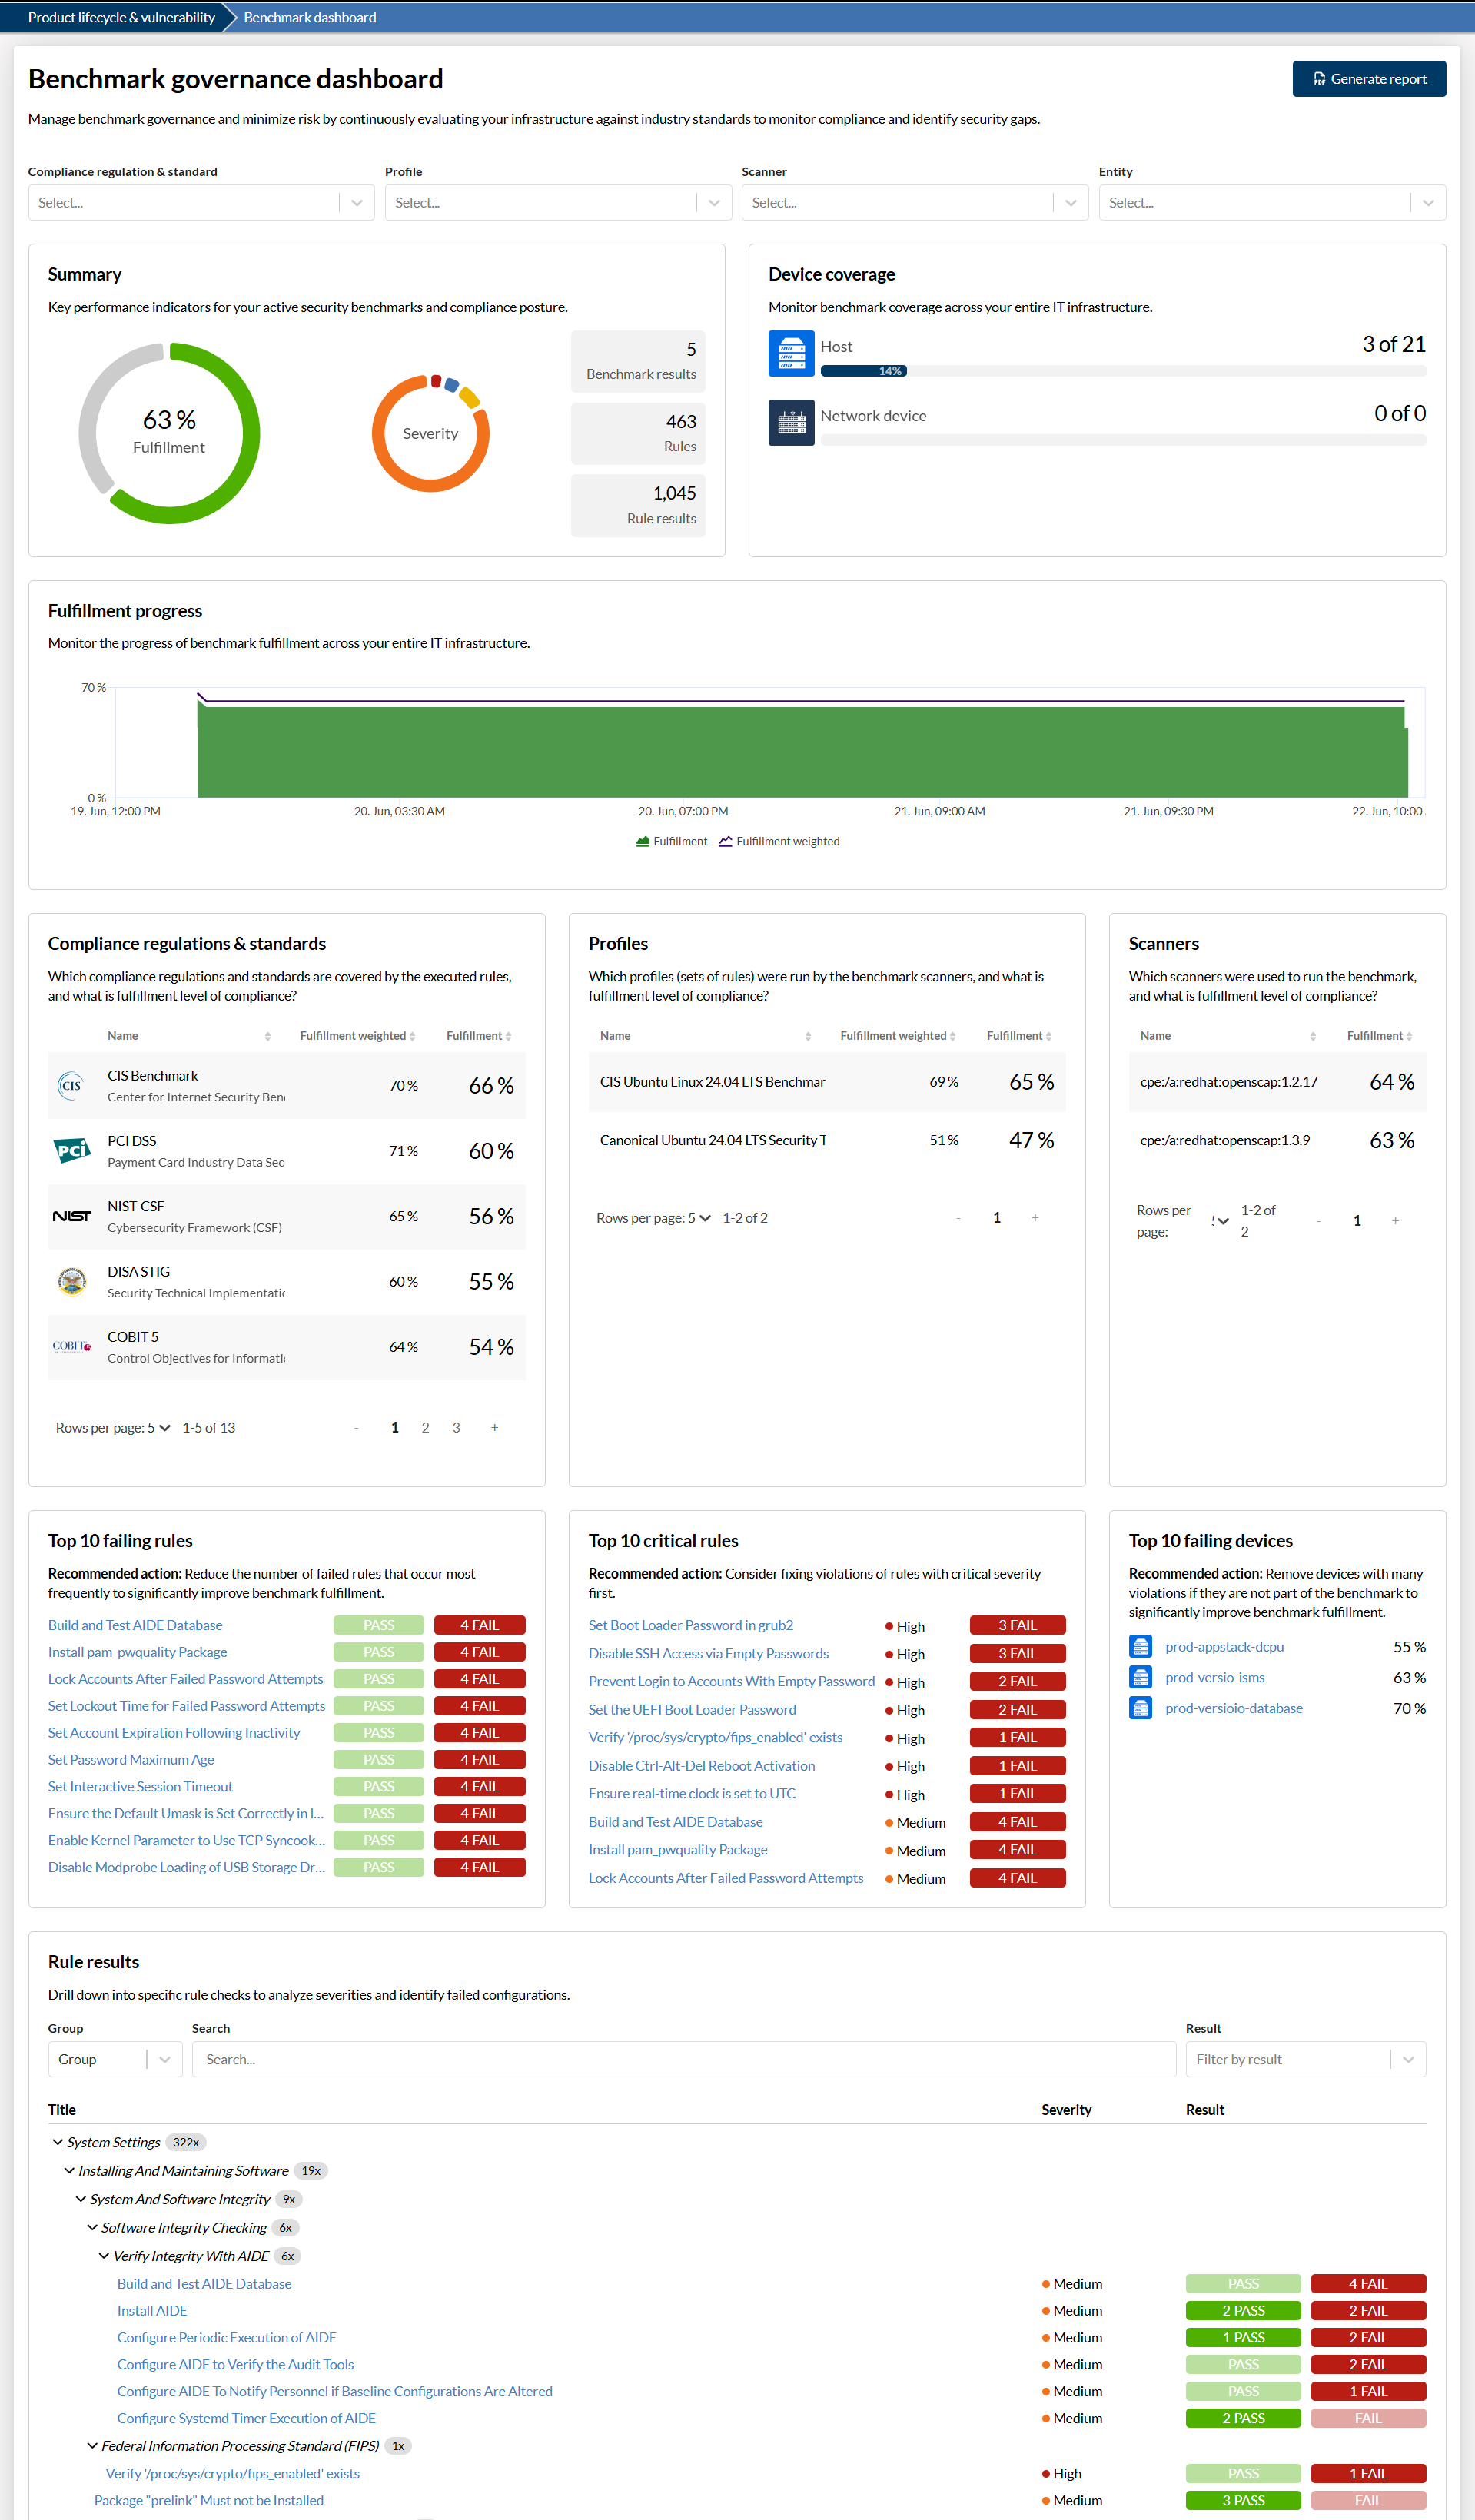The width and height of the screenshot is (1475, 2520).
Task: Open the Profile filter dropdown
Action: pos(558,202)
